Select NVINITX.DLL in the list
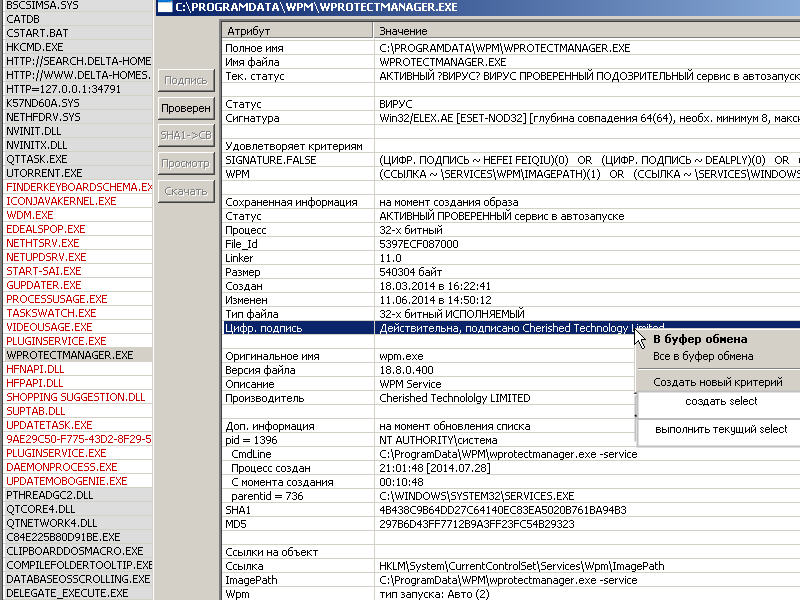 (37, 145)
